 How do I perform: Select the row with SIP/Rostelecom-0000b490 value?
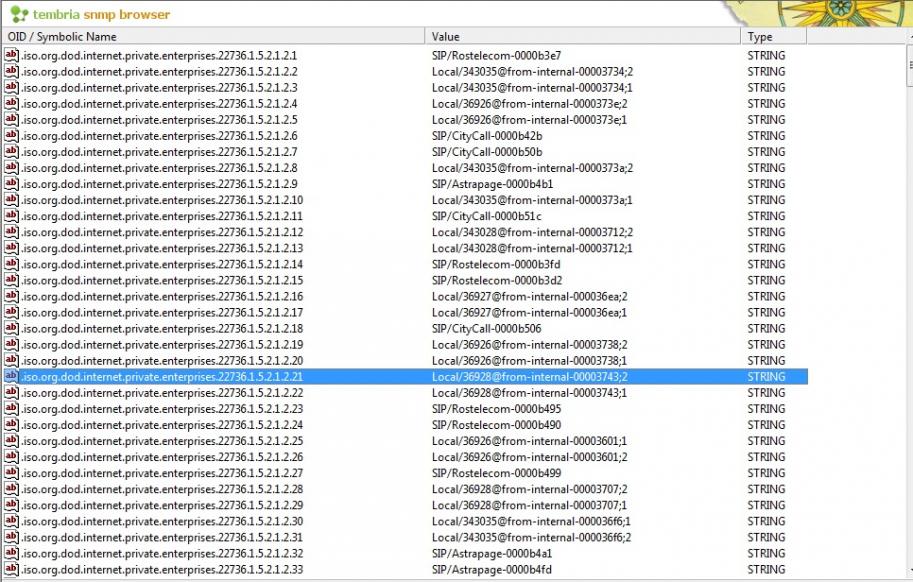[405, 425]
